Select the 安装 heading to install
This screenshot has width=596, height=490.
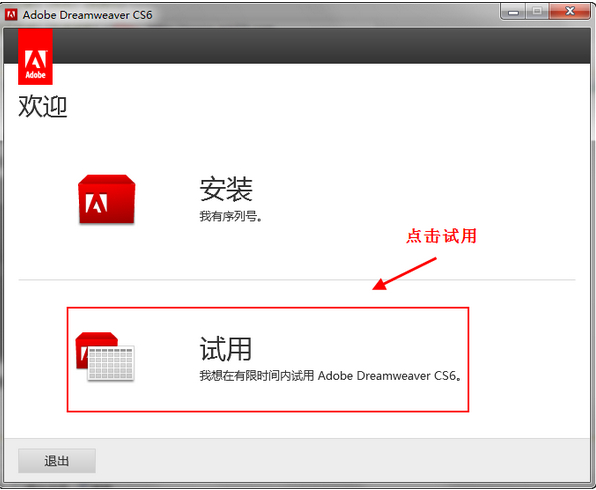(226, 189)
